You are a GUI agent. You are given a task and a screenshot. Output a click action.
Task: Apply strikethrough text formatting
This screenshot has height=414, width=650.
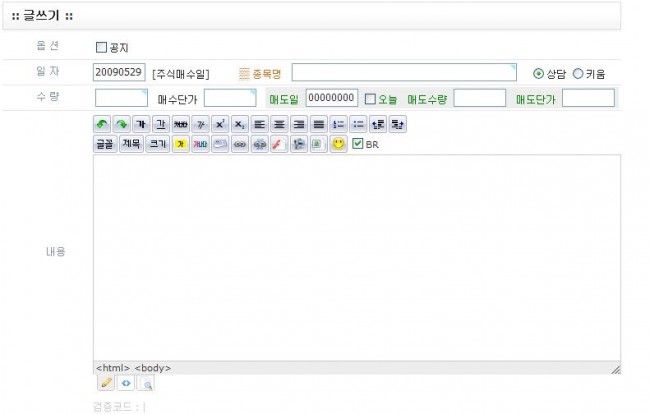coord(181,124)
